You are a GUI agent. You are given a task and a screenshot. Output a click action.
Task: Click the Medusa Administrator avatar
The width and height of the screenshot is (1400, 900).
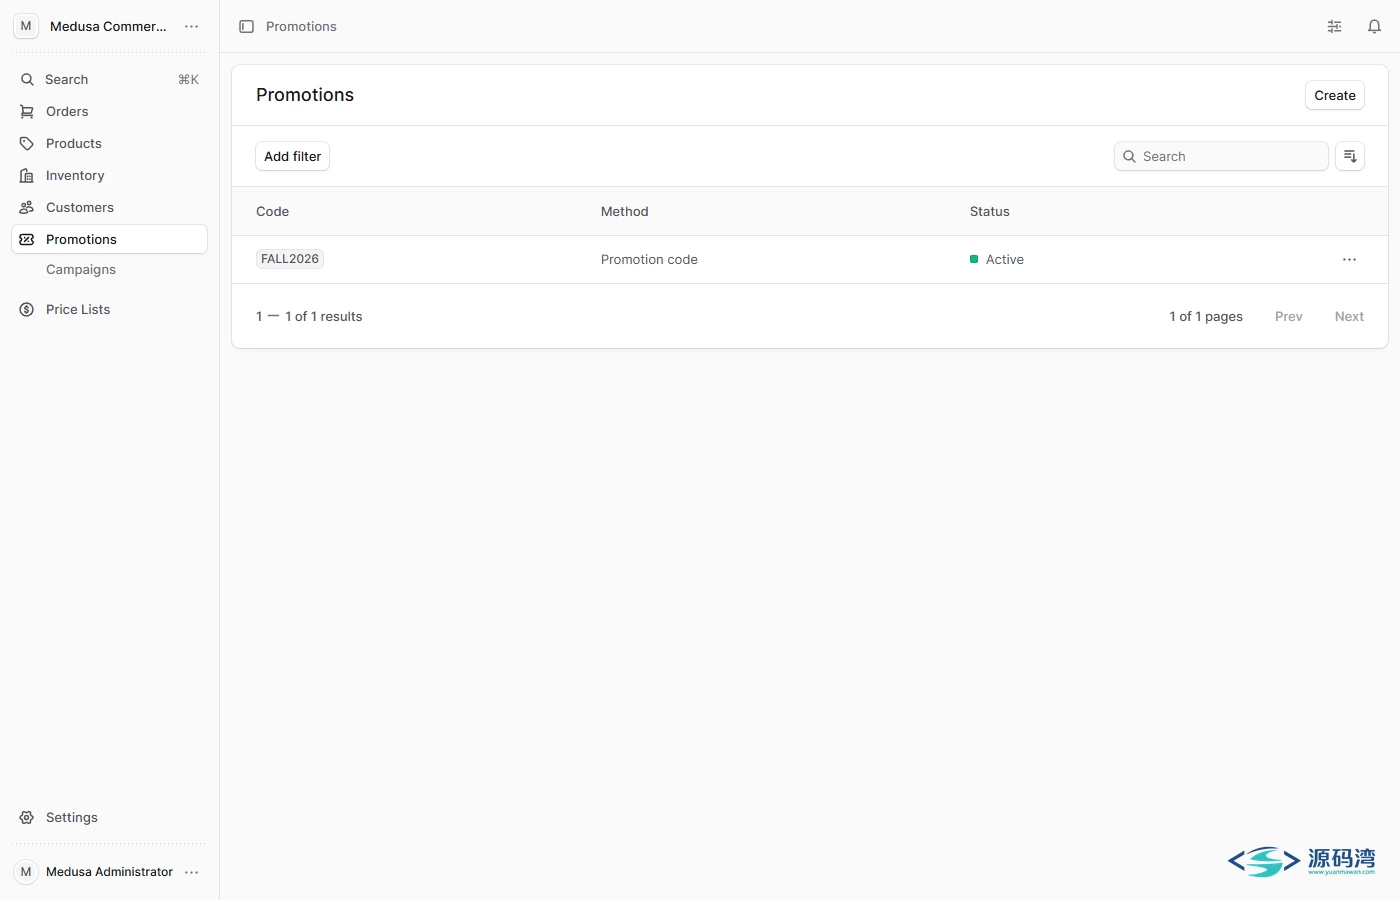click(26, 872)
